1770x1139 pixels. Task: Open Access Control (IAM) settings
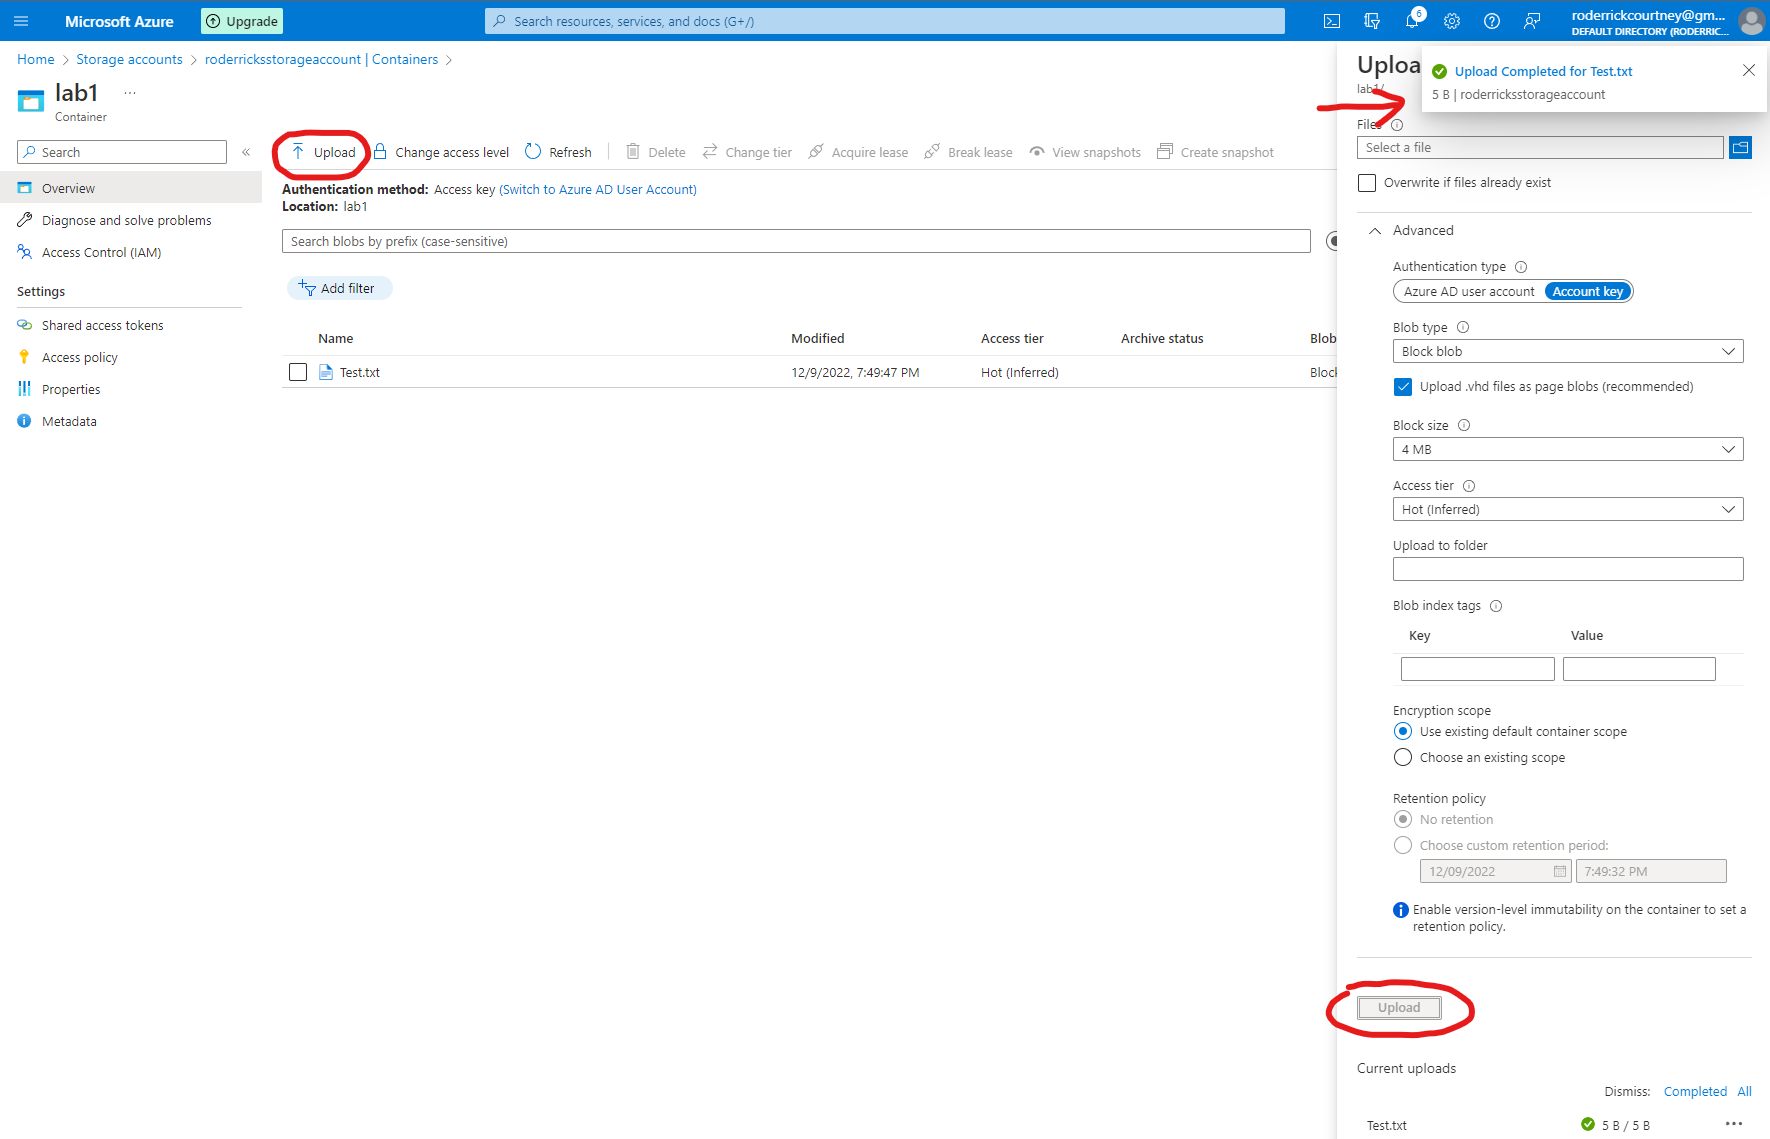pyautogui.click(x=100, y=252)
